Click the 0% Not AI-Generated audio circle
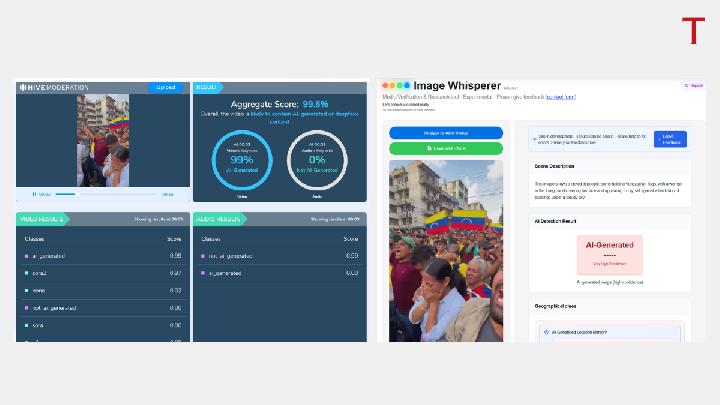 click(316, 158)
